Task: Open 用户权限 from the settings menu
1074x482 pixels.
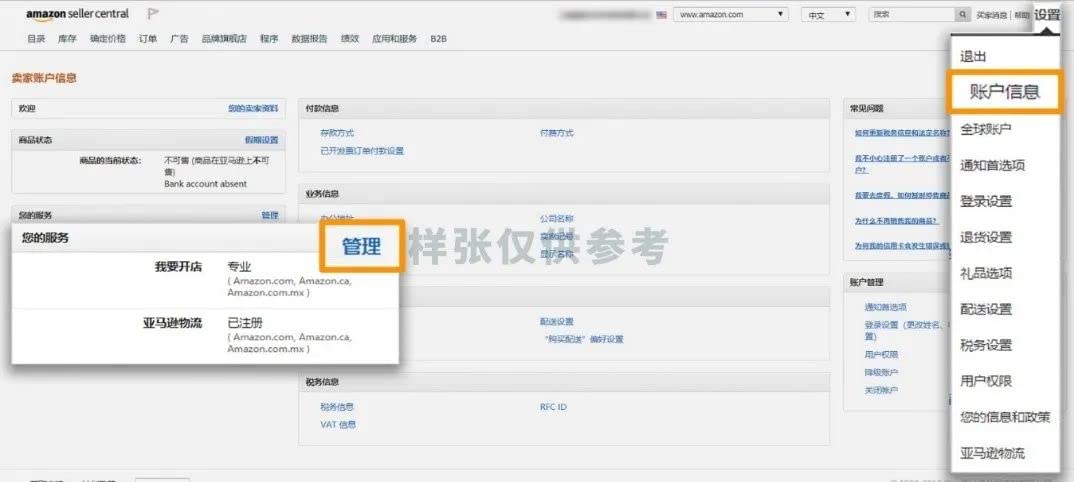Action: tap(986, 381)
